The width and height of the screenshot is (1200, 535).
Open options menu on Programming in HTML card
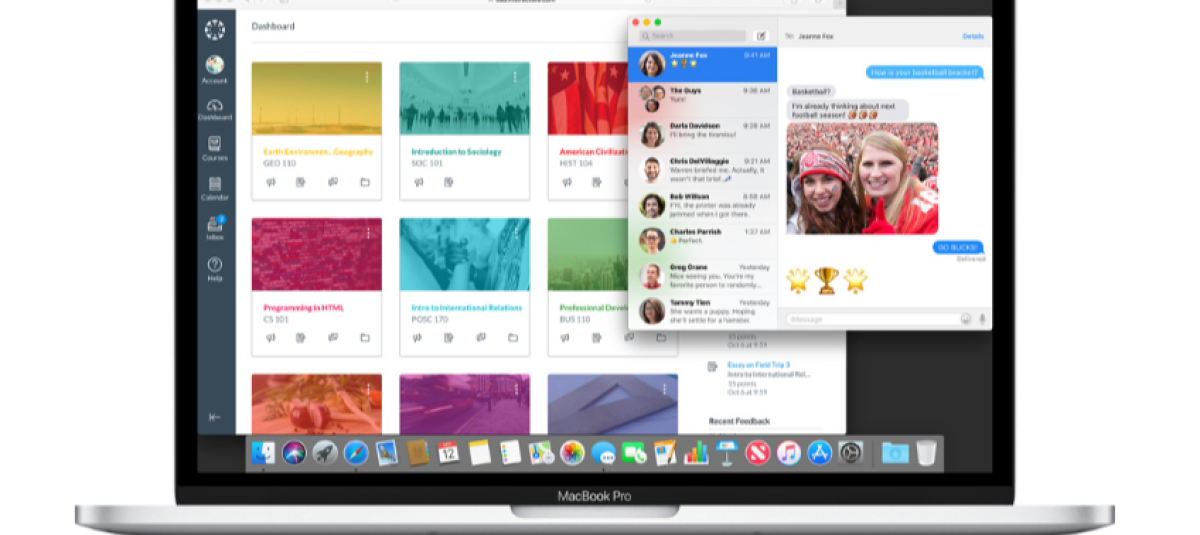tap(367, 233)
